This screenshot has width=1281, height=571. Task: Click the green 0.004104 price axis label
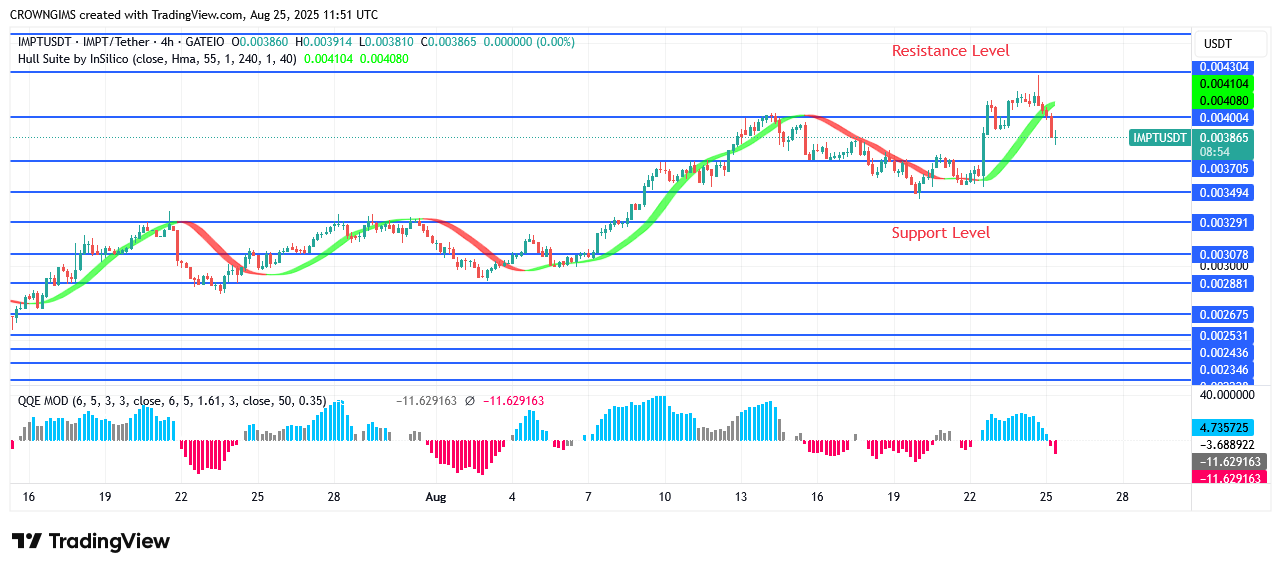(1225, 85)
